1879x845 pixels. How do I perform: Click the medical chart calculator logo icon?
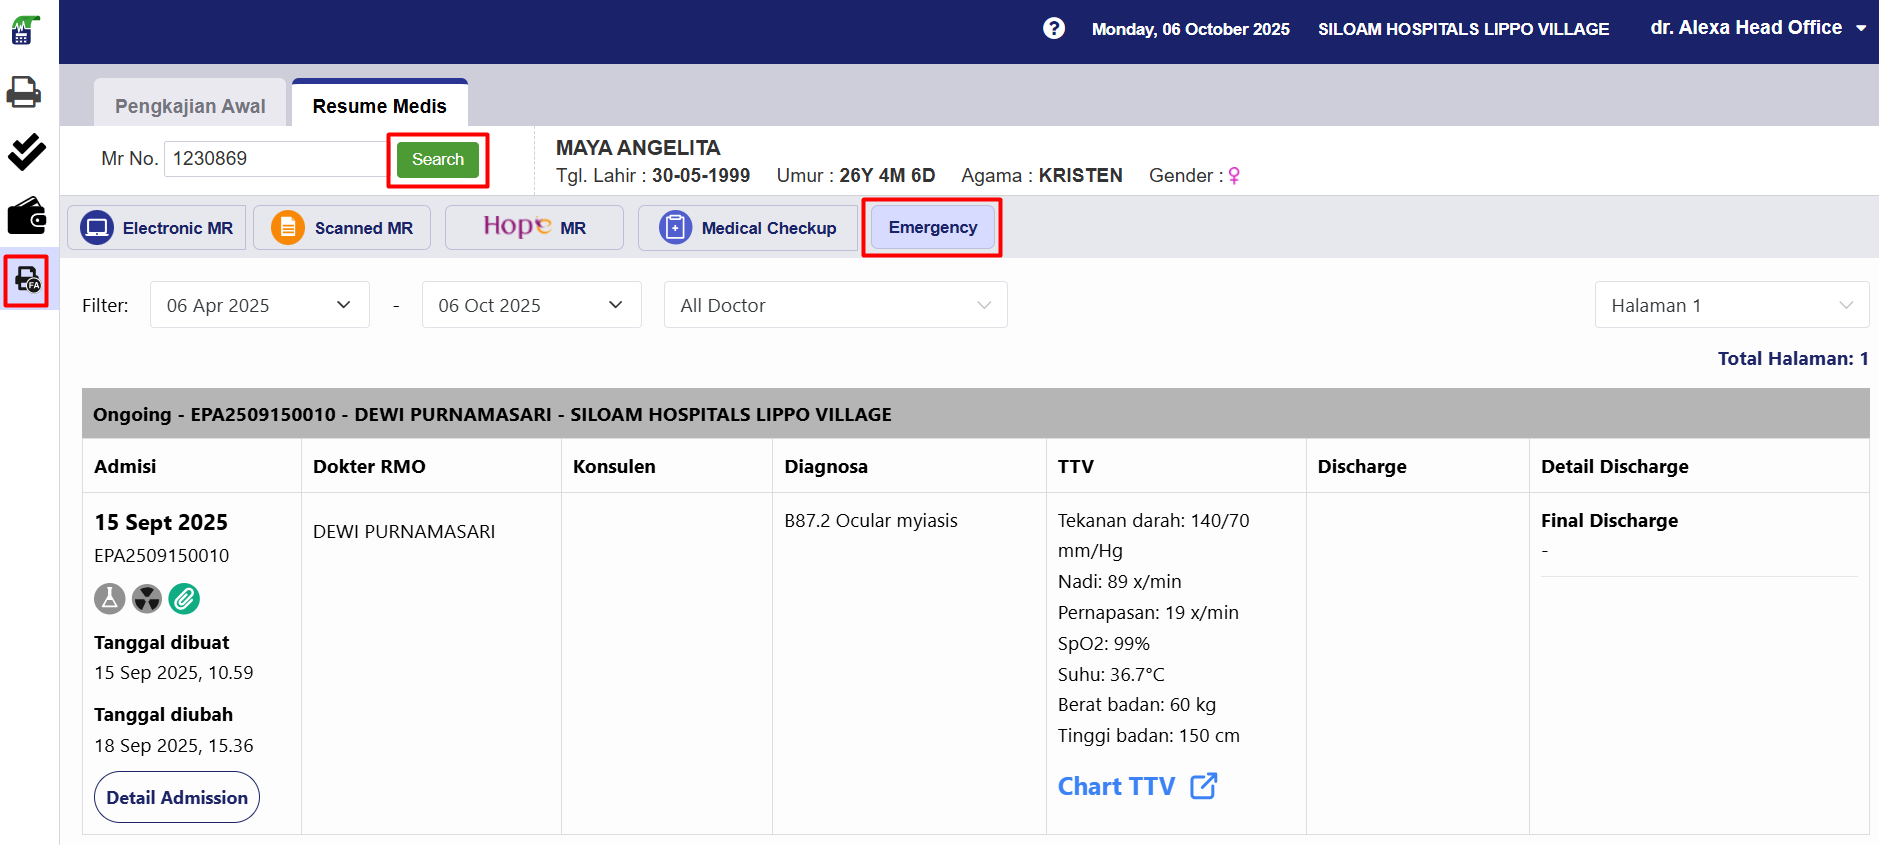26,30
